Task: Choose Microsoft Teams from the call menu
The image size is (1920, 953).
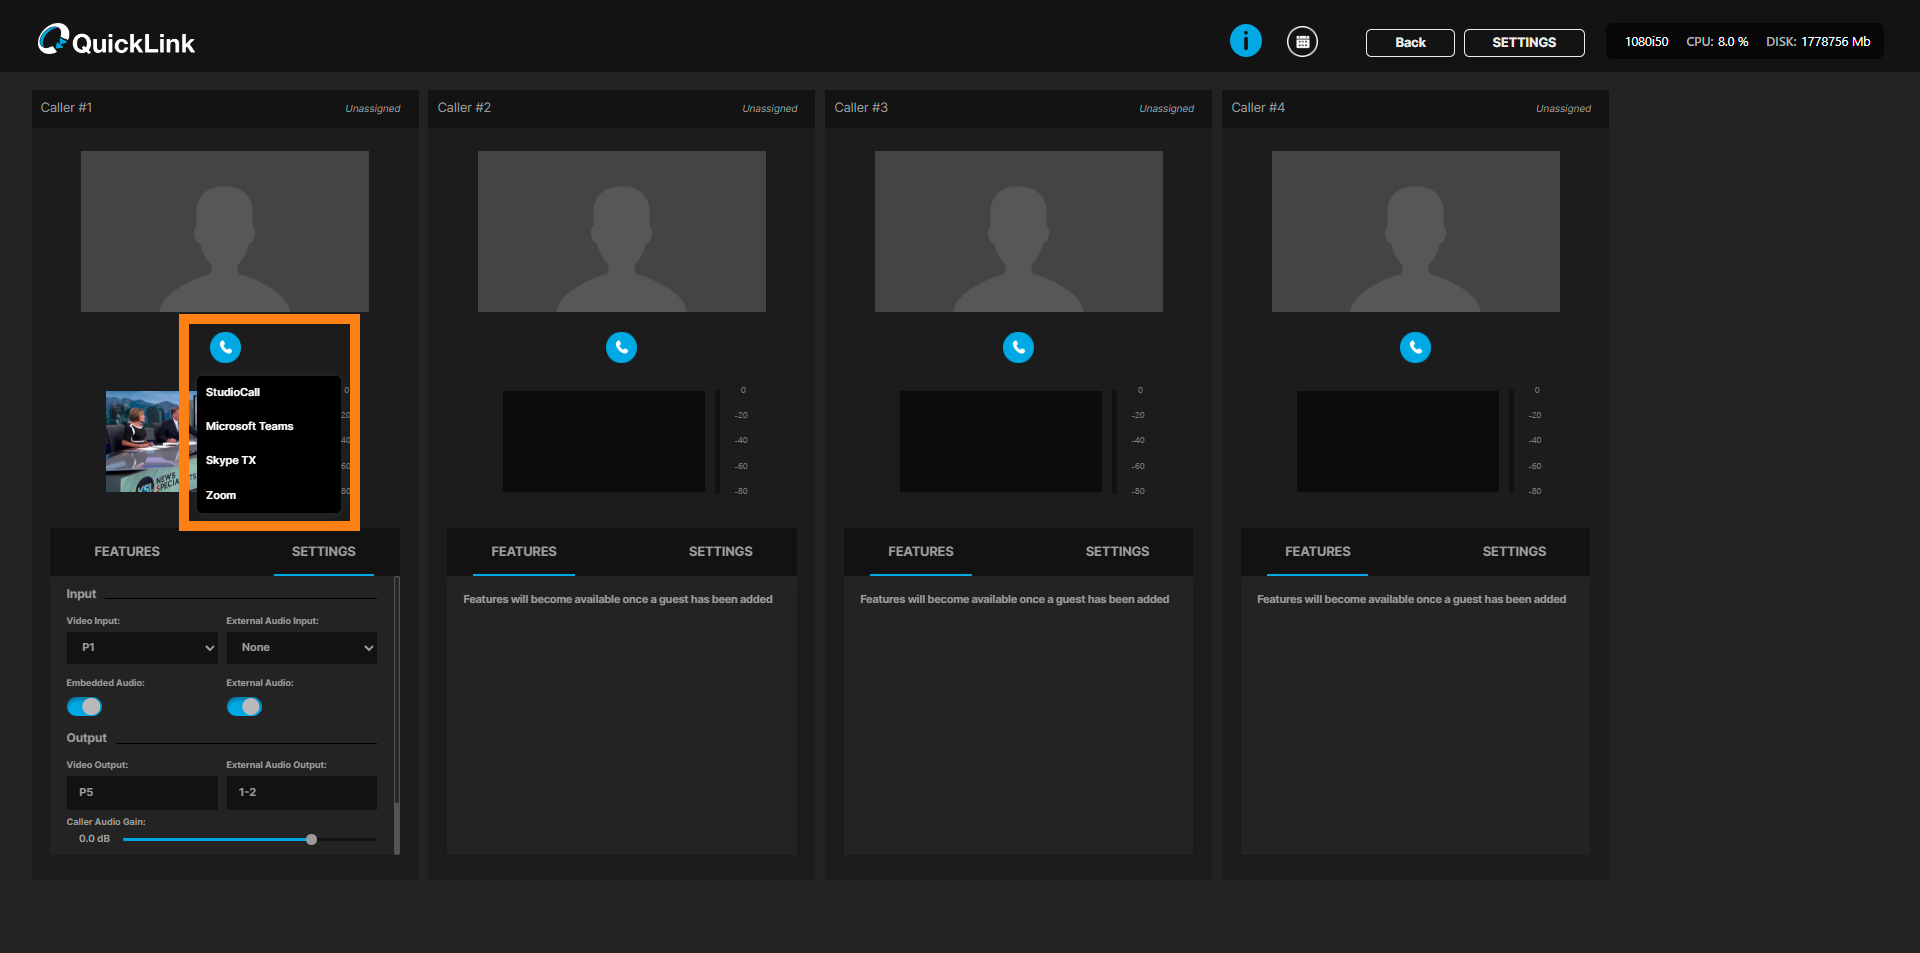Action: coord(249,426)
